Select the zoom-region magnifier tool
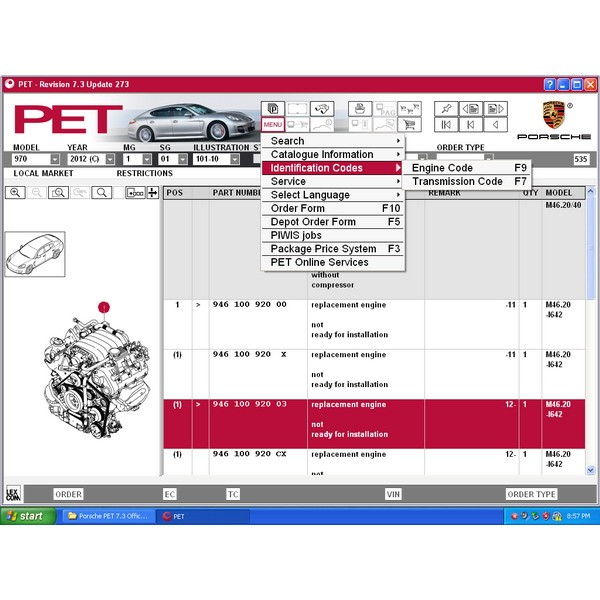The height and width of the screenshot is (600, 600). [x=58, y=192]
